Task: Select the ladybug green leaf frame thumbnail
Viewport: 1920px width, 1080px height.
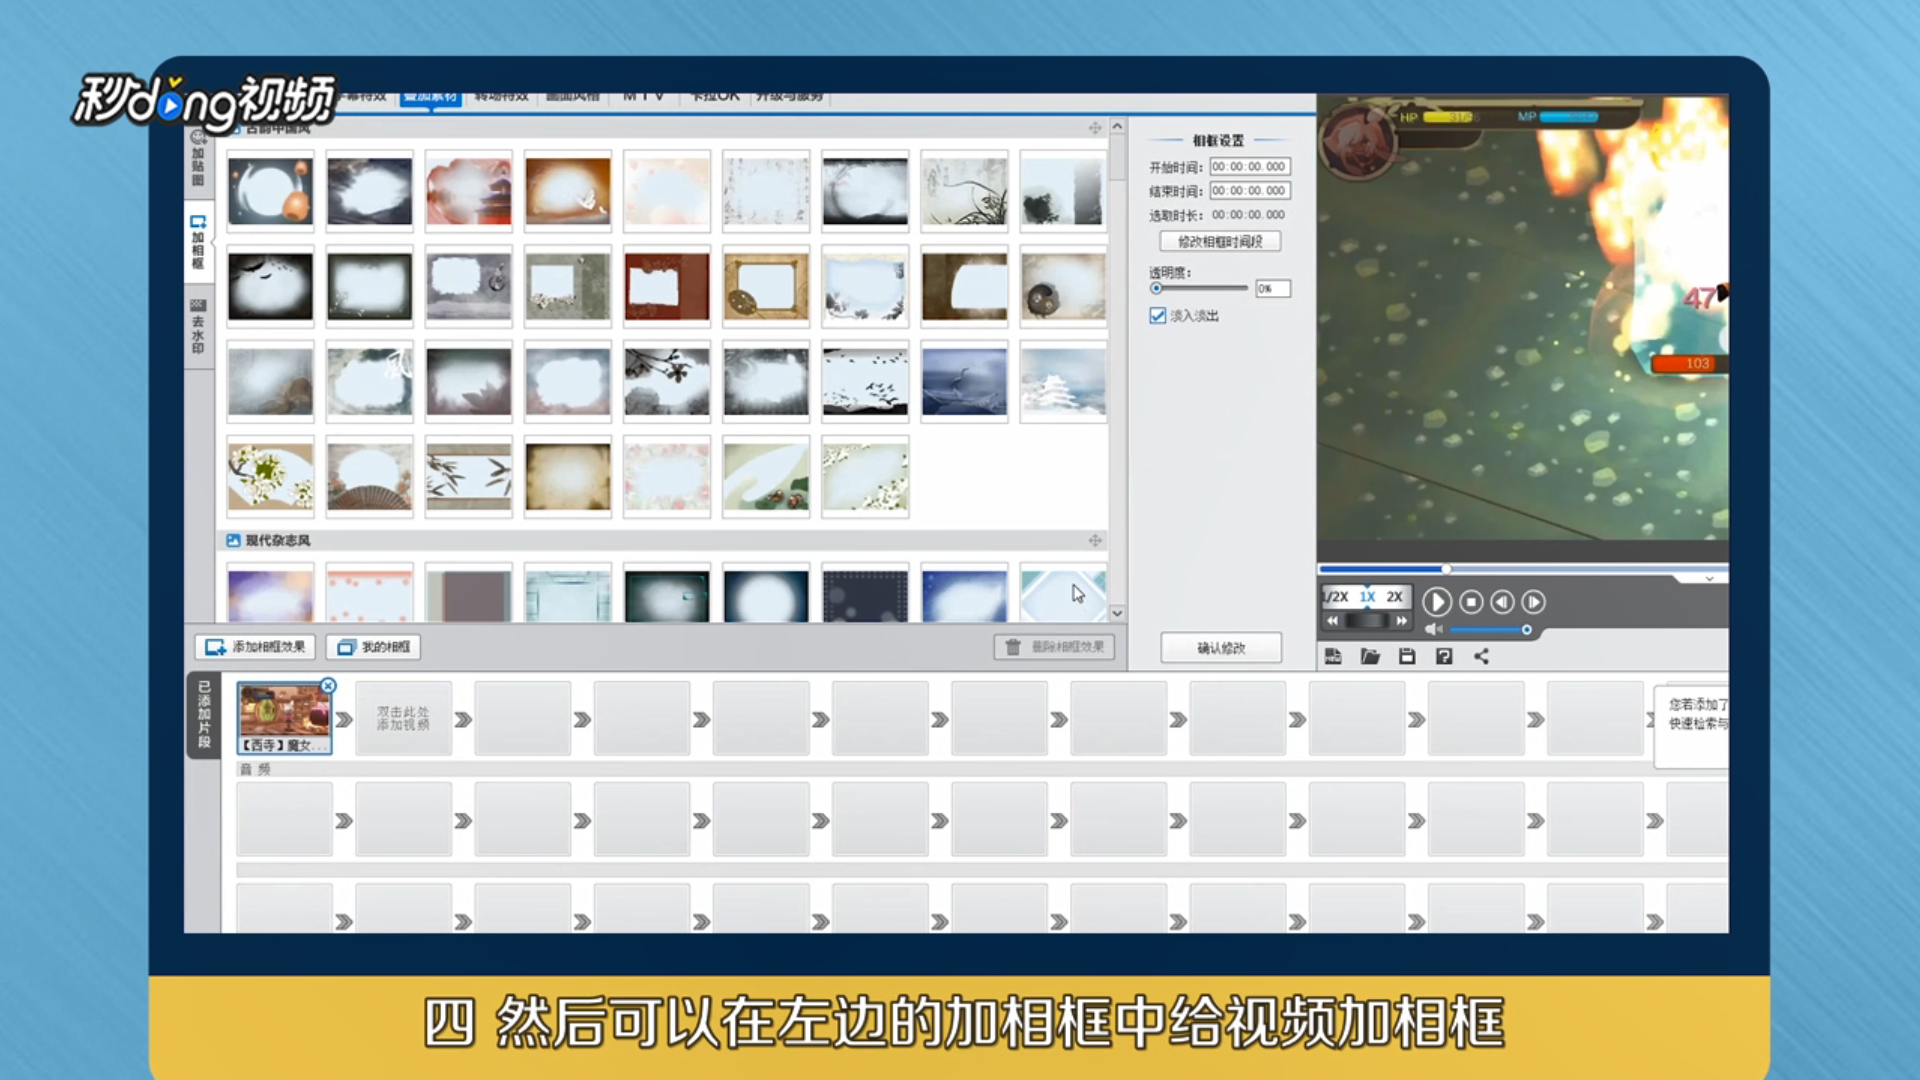Action: click(x=765, y=476)
